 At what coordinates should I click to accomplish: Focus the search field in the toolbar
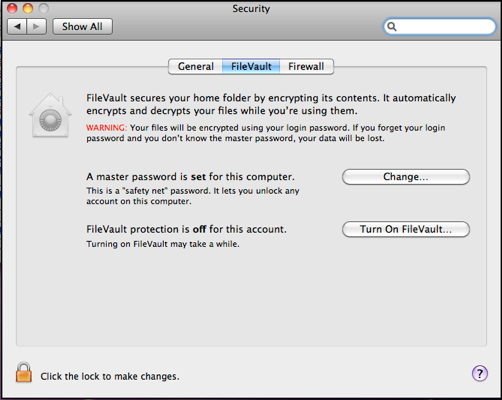439,26
